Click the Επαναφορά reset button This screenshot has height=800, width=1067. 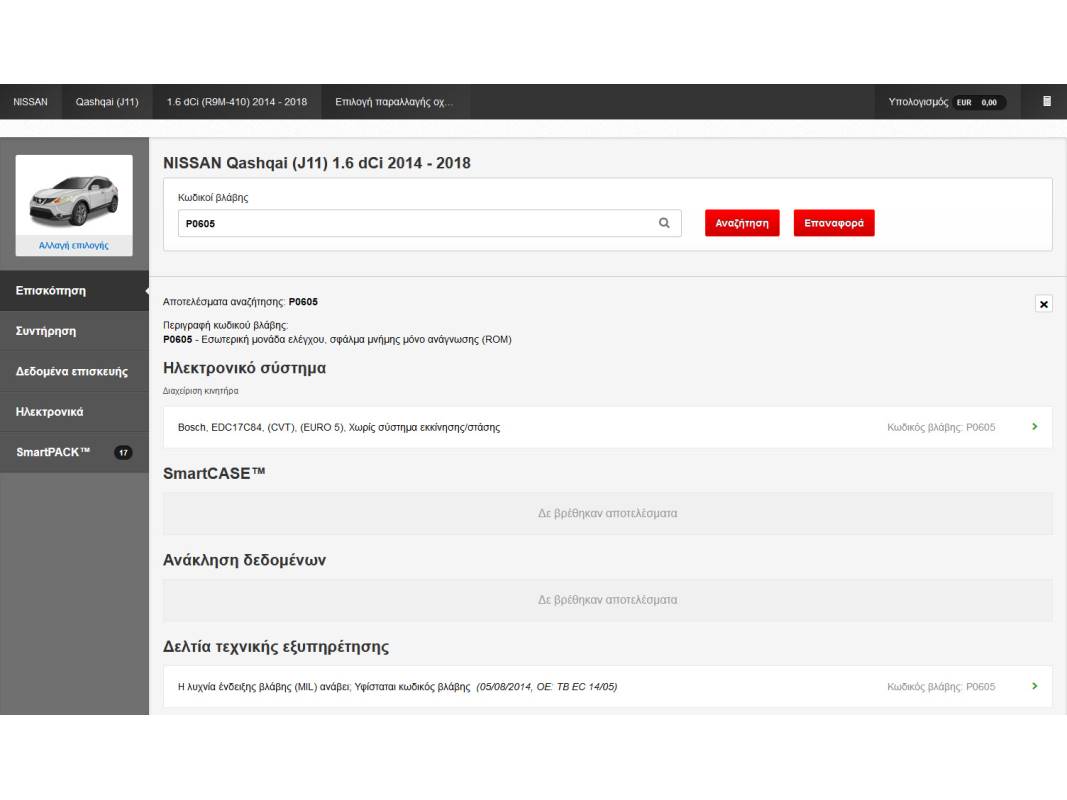834,223
